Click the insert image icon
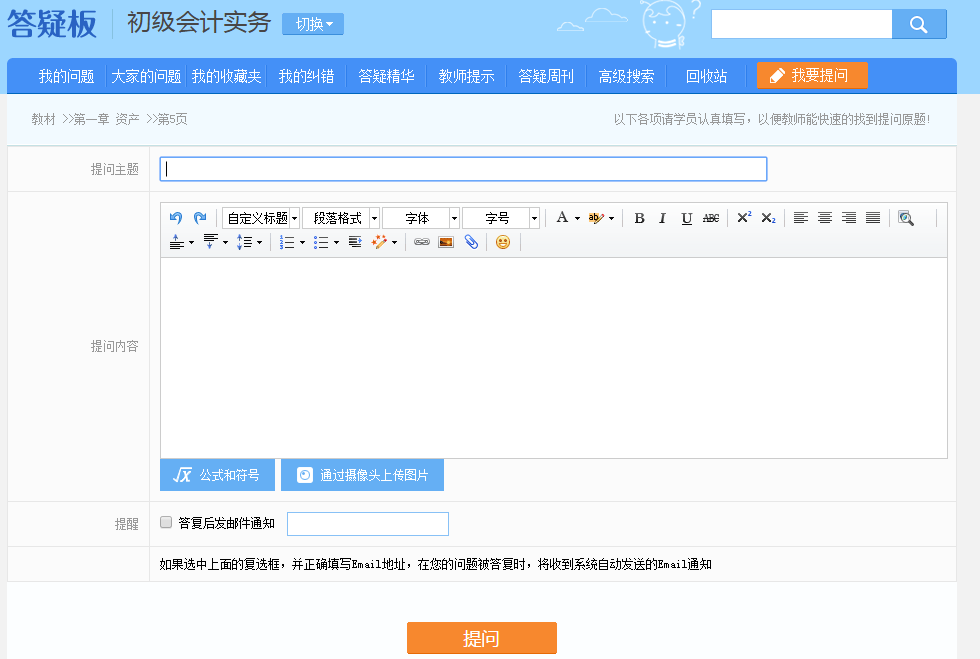Image resolution: width=980 pixels, height=659 pixels. (446, 242)
